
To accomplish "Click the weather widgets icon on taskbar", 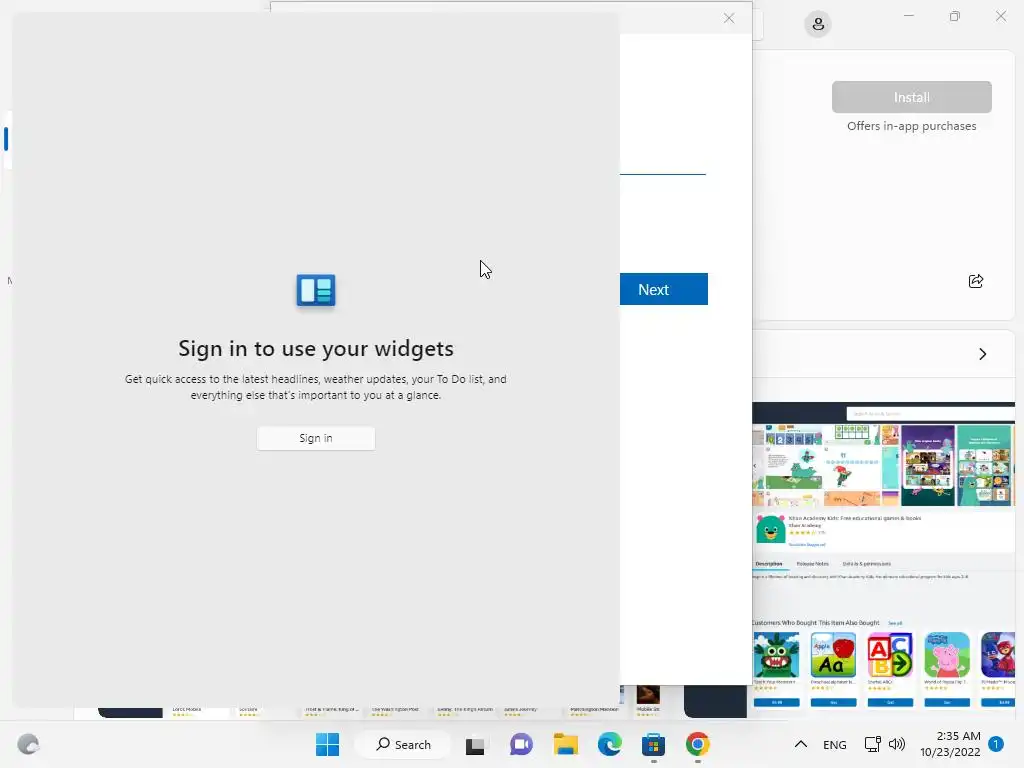I will [28, 744].
